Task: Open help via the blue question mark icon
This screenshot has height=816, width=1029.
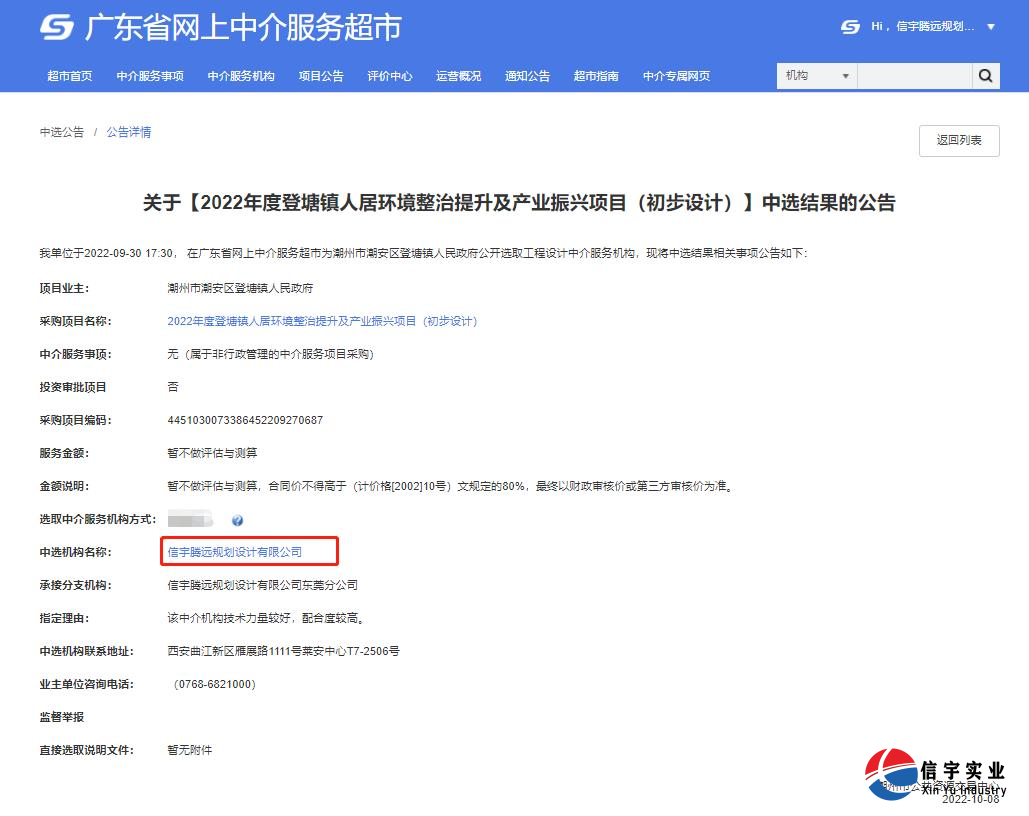Action: click(x=236, y=519)
